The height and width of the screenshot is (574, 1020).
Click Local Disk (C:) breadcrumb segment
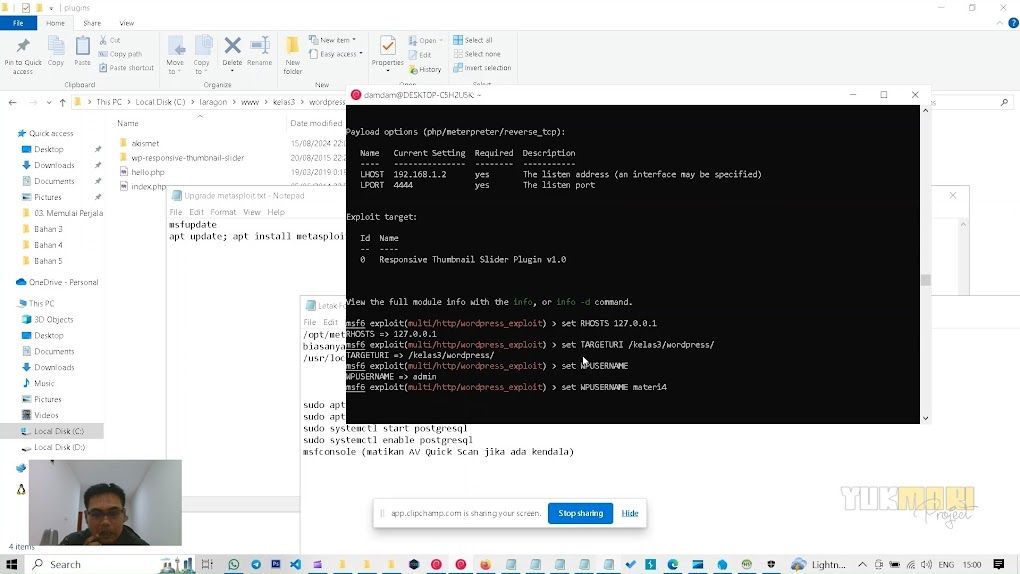(160, 102)
